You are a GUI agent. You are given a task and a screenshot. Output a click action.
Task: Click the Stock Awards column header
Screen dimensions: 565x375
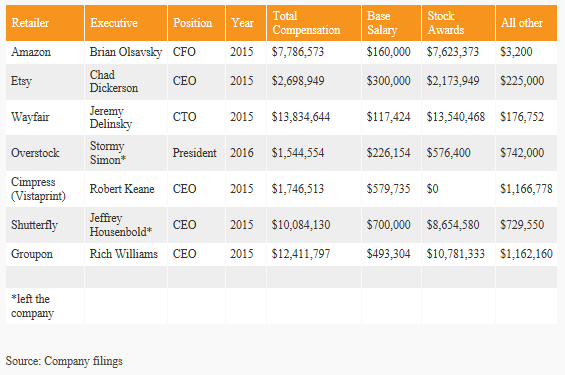(458, 23)
